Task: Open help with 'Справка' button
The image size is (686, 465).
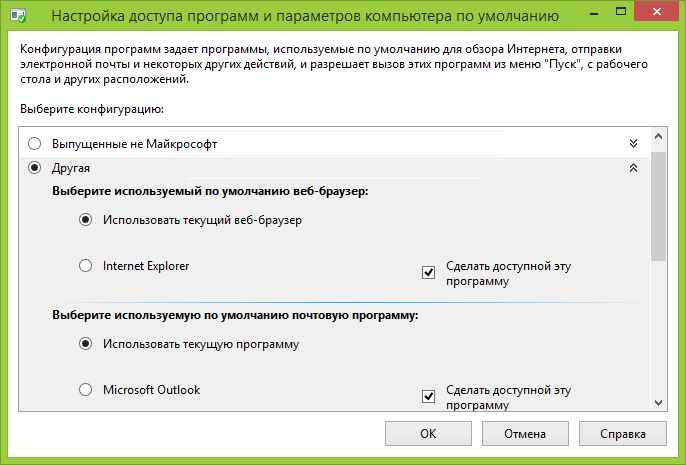Action: click(x=623, y=434)
